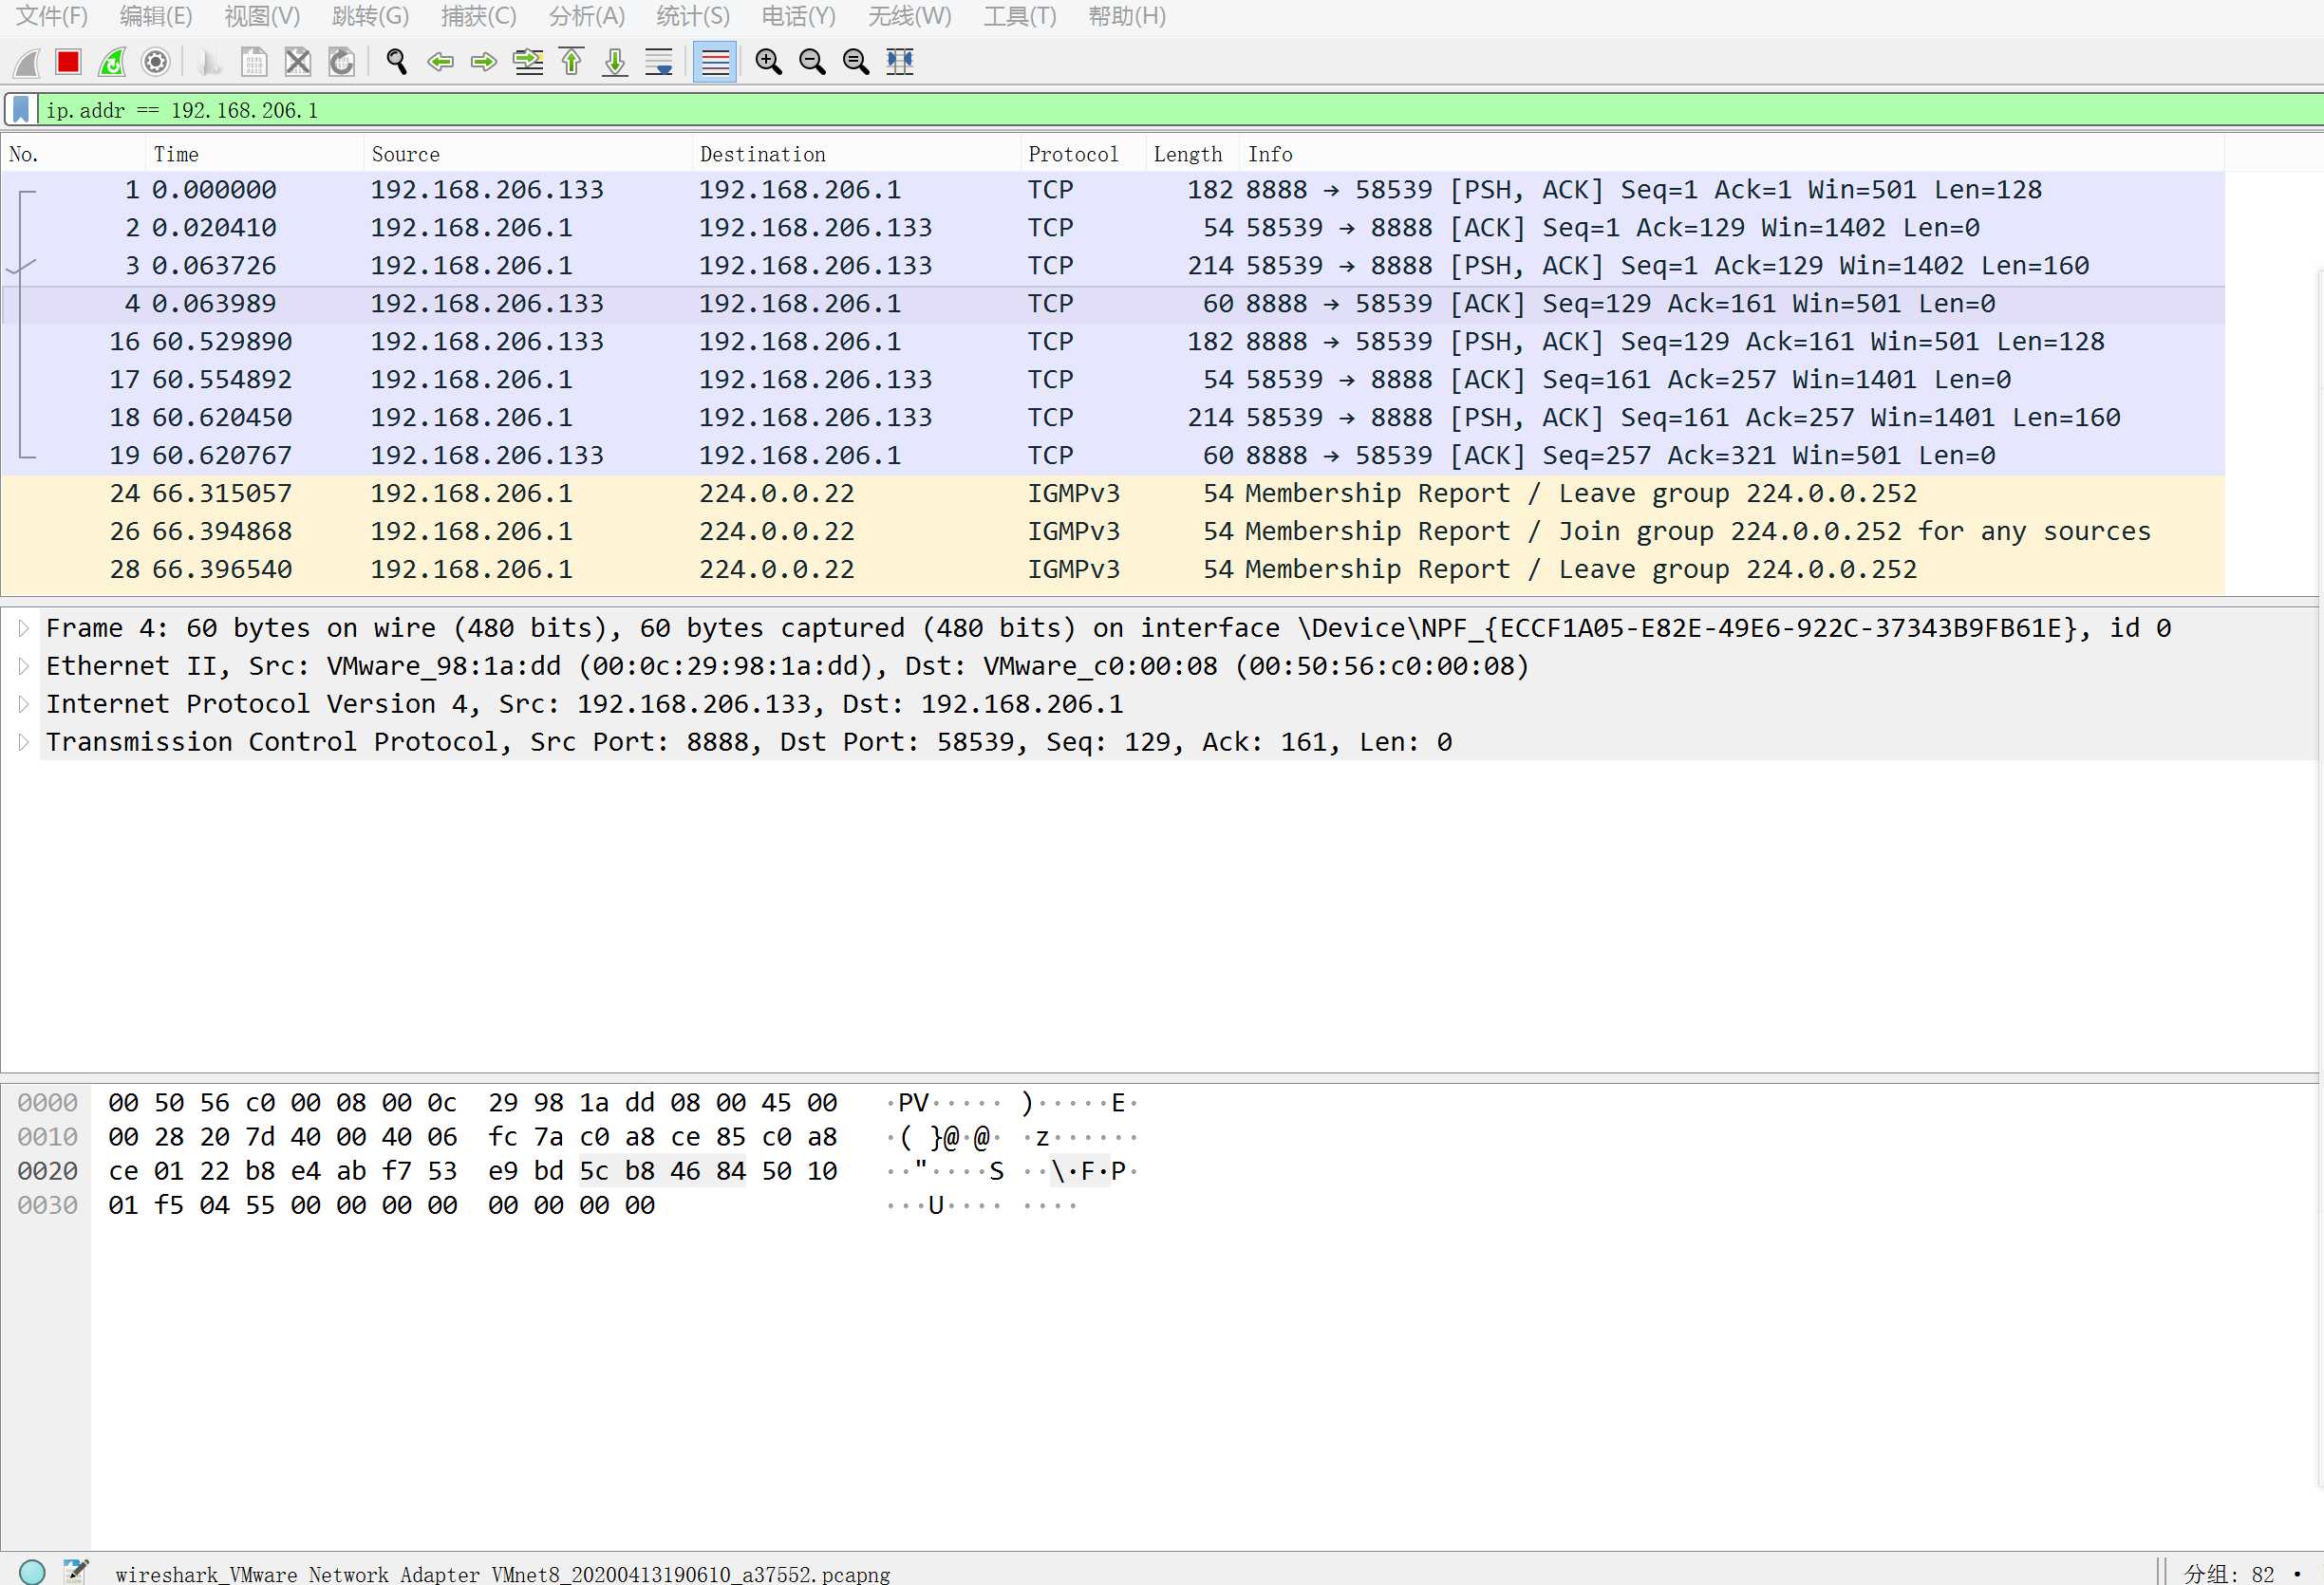Click hex dump row offset 0020
This screenshot has height=1585, width=2324.
pyautogui.click(x=47, y=1171)
